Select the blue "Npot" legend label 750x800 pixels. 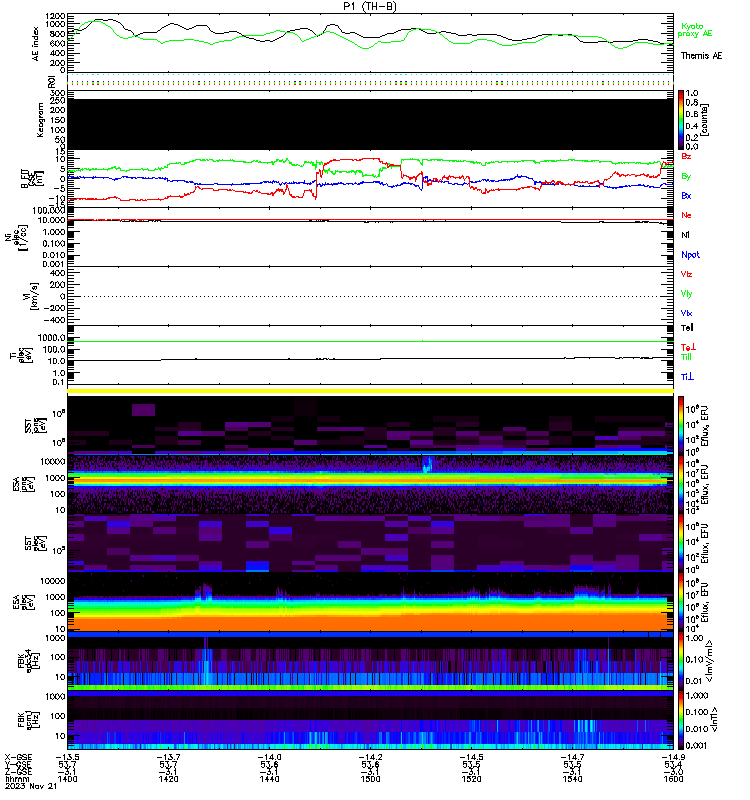click(690, 255)
